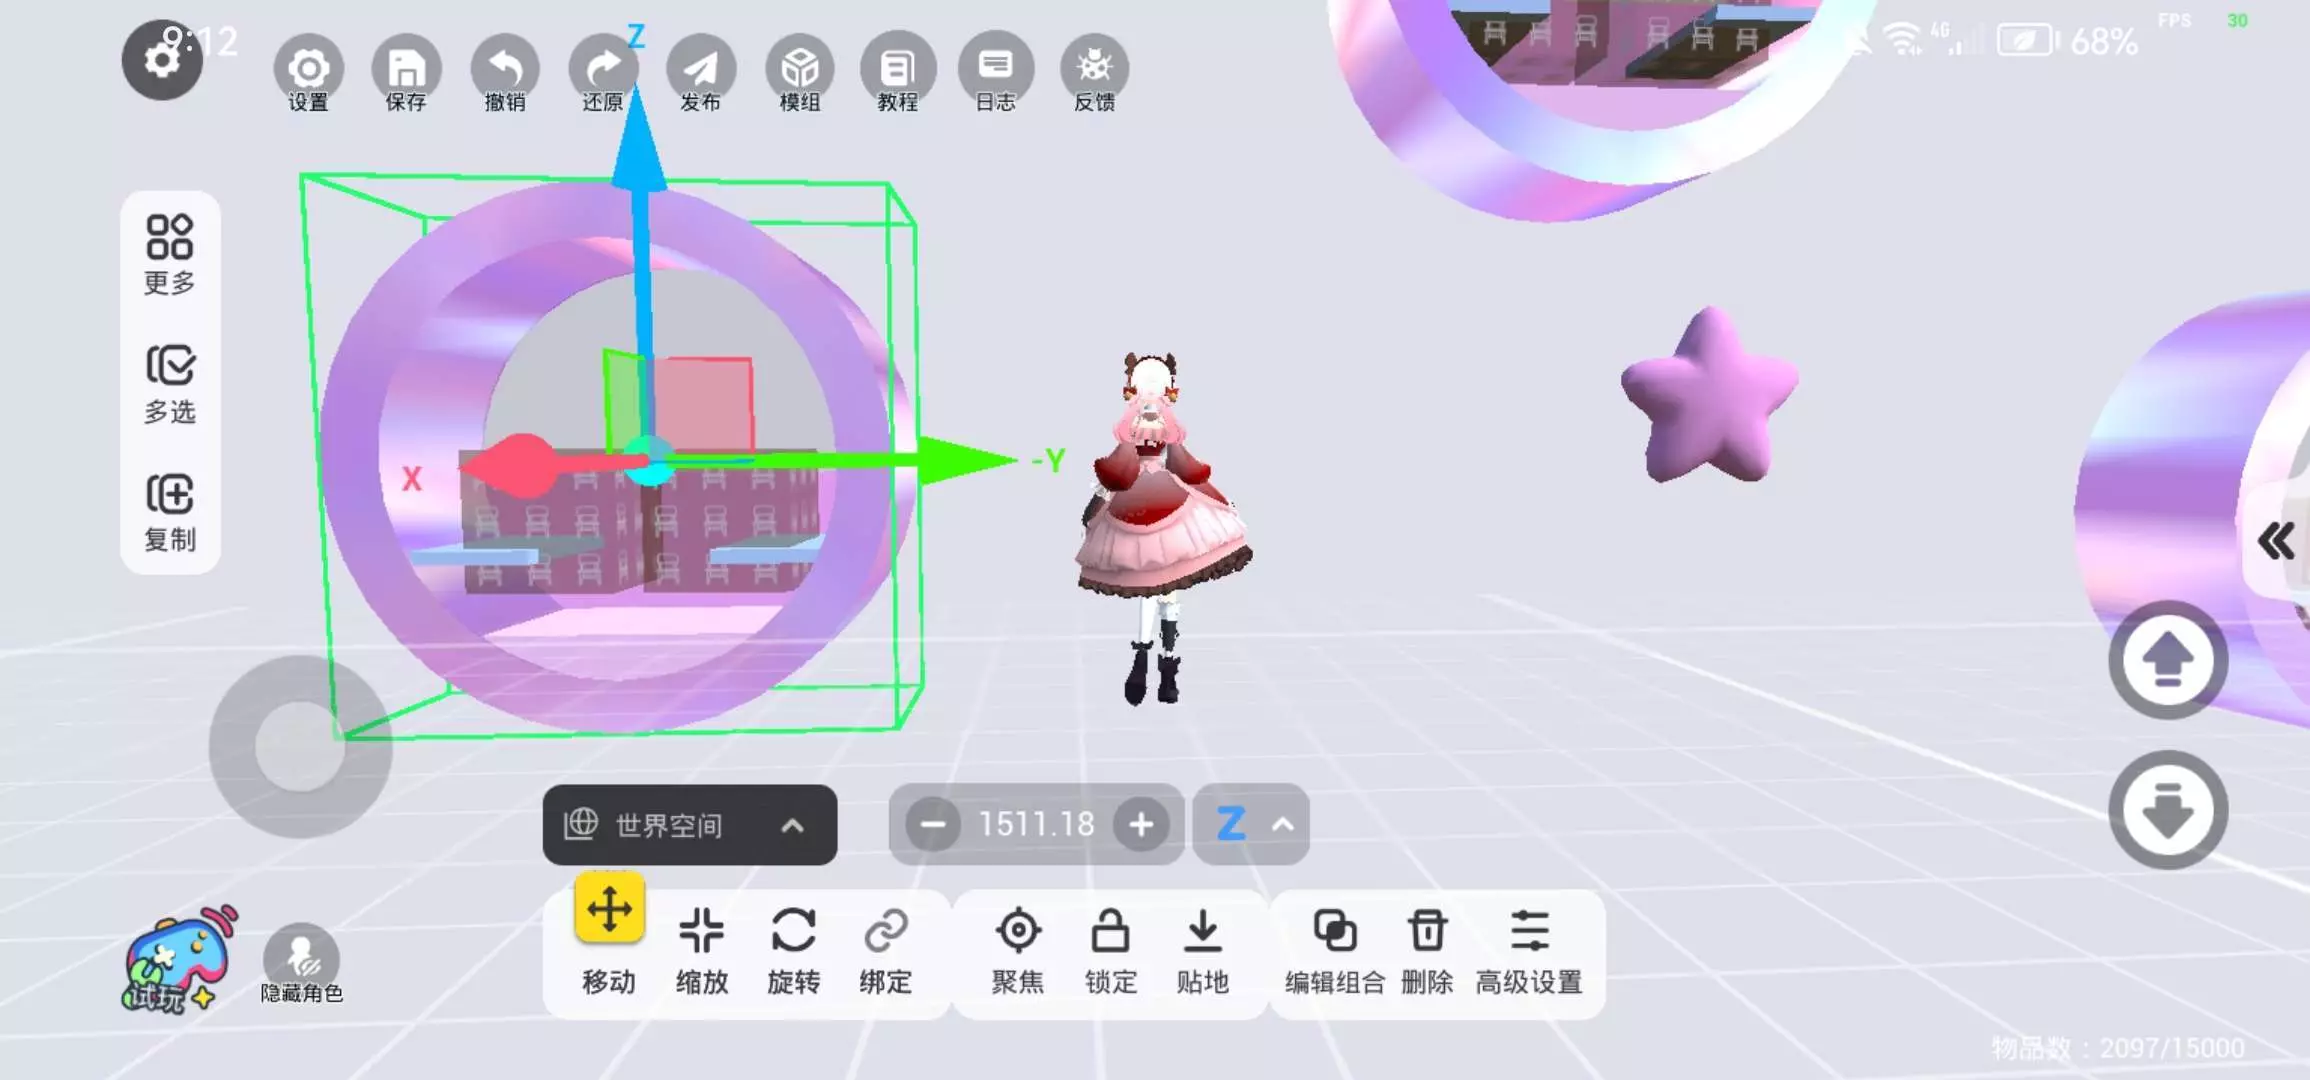Open the Z axis selector dropdown
Viewport: 2310px width, 1080px height.
pos(1252,825)
